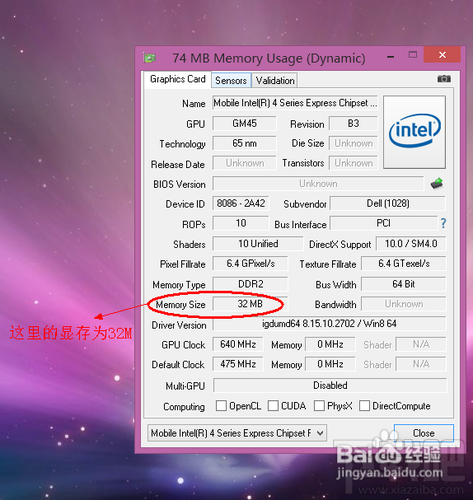Click the Default Clock row Shader N/A field
The height and width of the screenshot is (500, 473).
[x=421, y=364]
